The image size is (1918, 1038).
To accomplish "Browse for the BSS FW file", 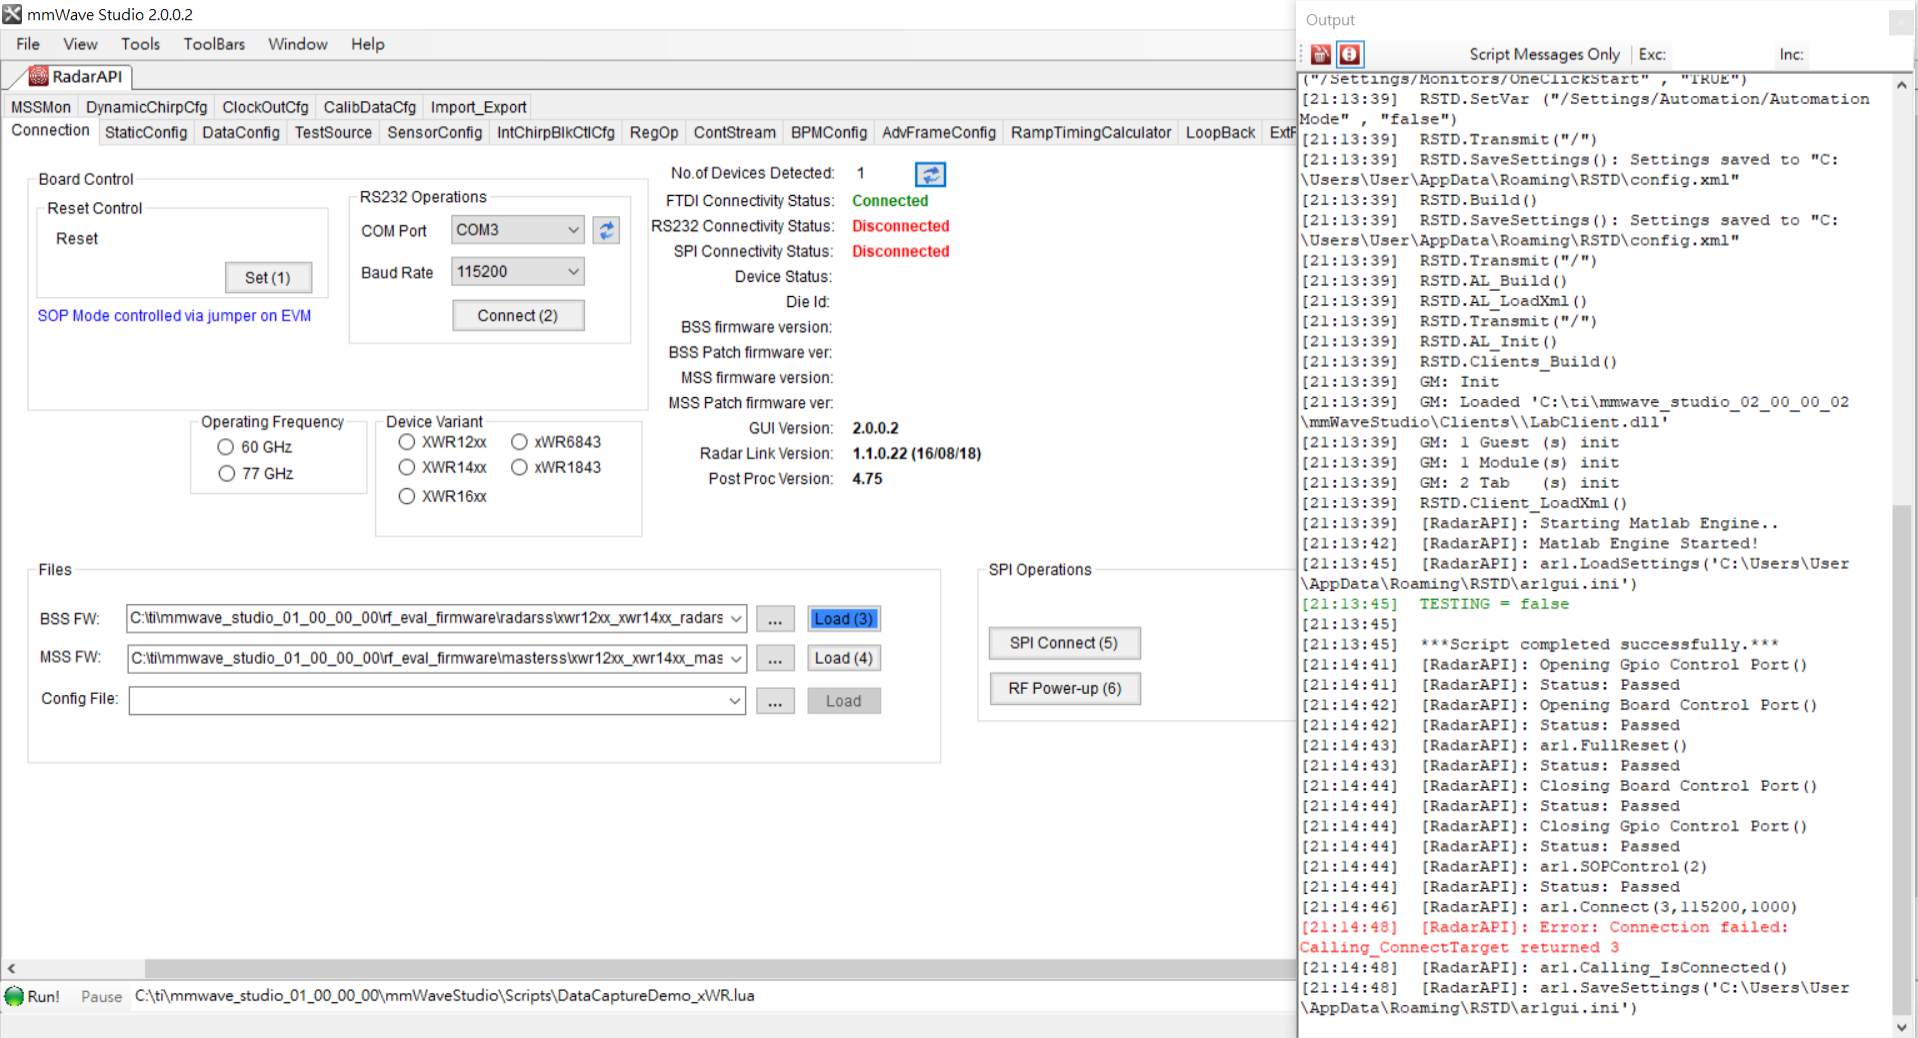I will (775, 619).
